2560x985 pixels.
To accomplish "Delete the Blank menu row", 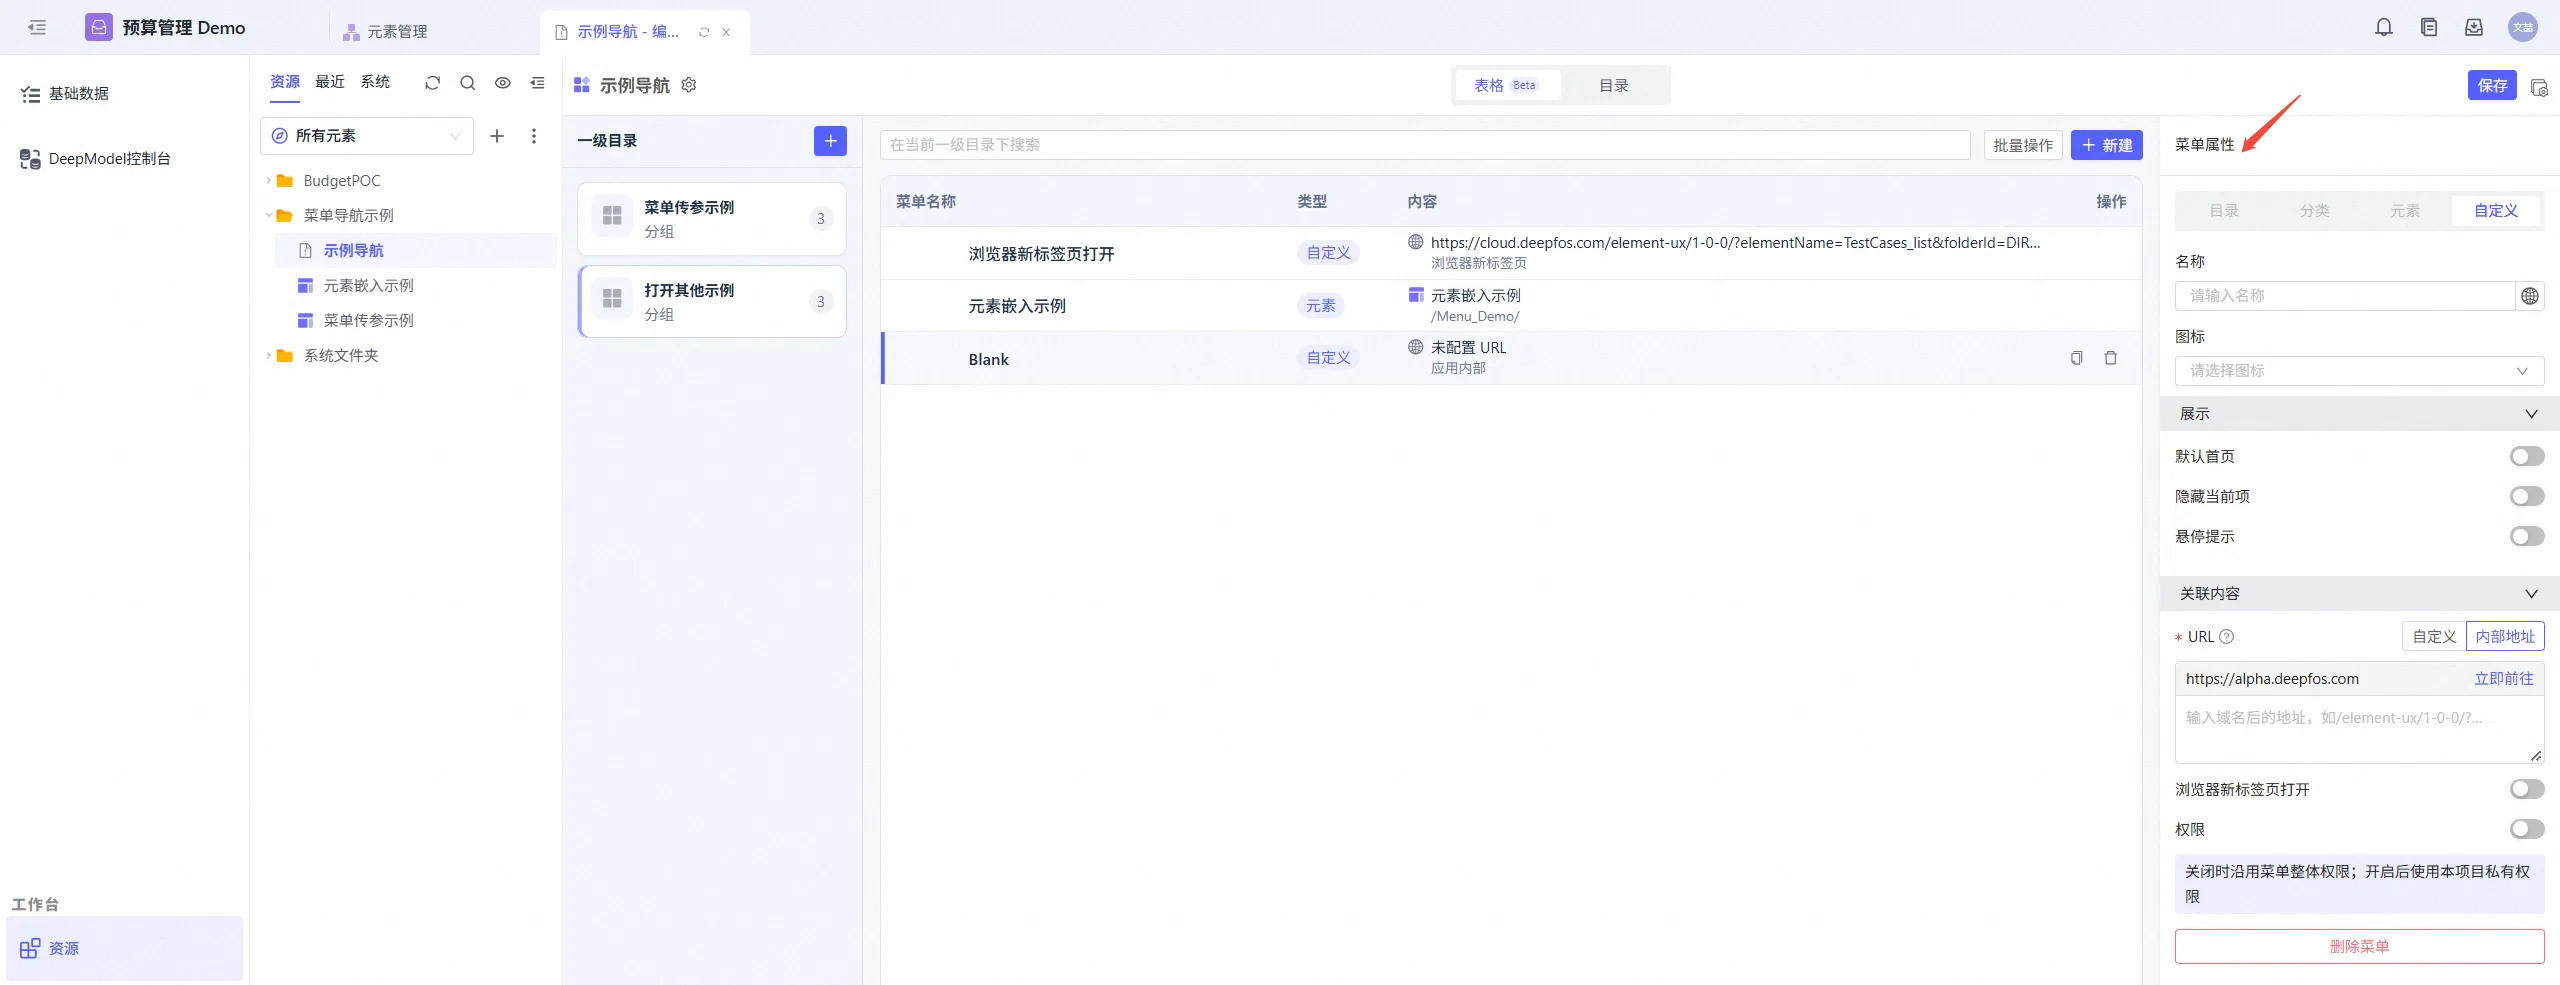I will pos(2111,358).
